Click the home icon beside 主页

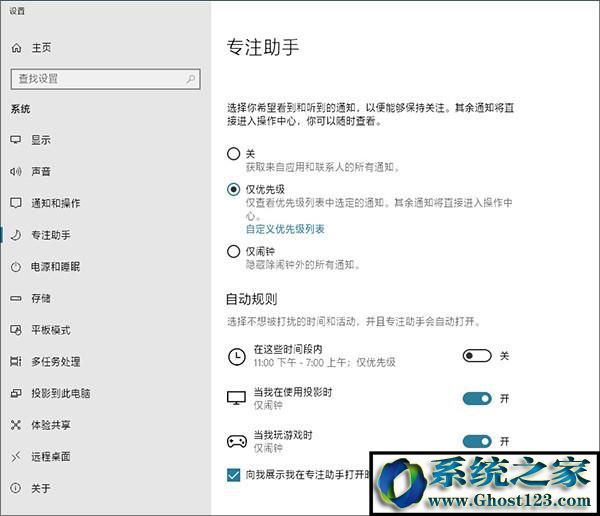coord(16,48)
